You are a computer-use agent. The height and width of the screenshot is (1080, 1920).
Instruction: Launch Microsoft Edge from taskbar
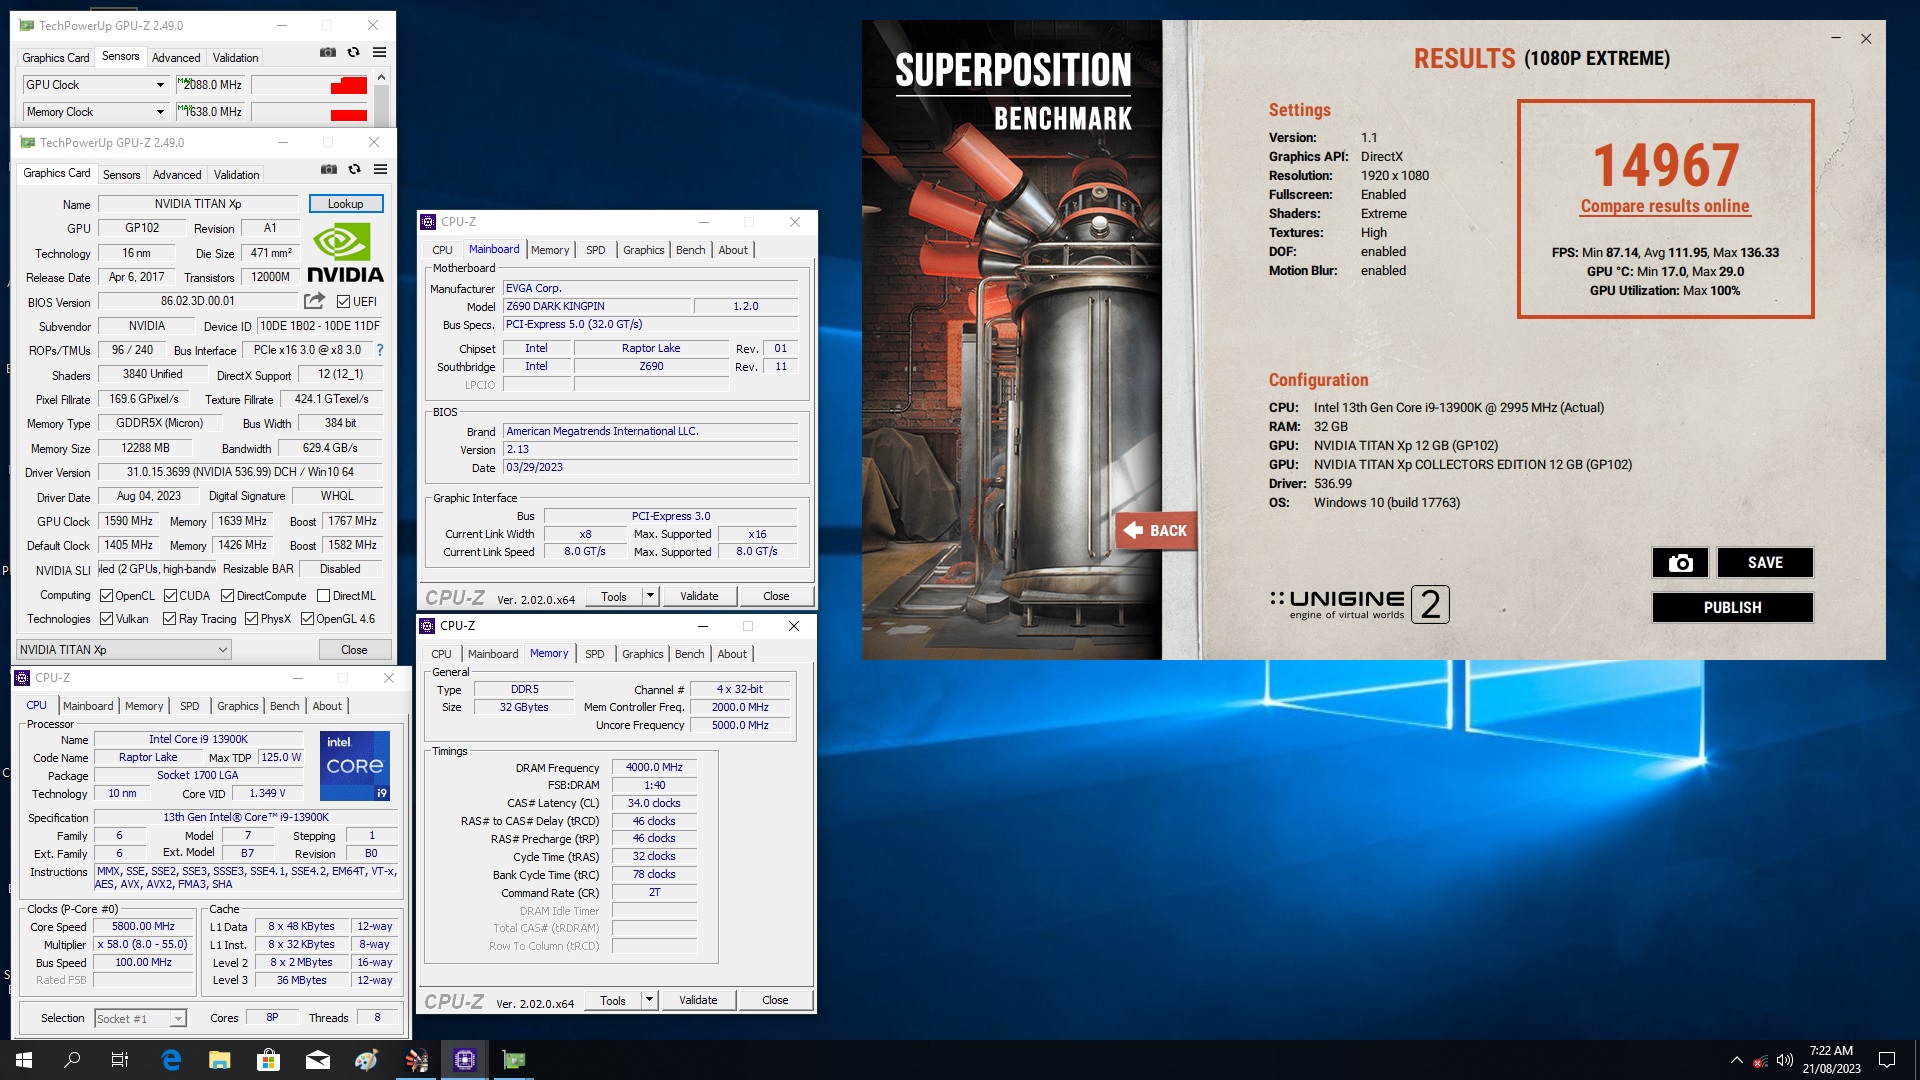point(171,1060)
